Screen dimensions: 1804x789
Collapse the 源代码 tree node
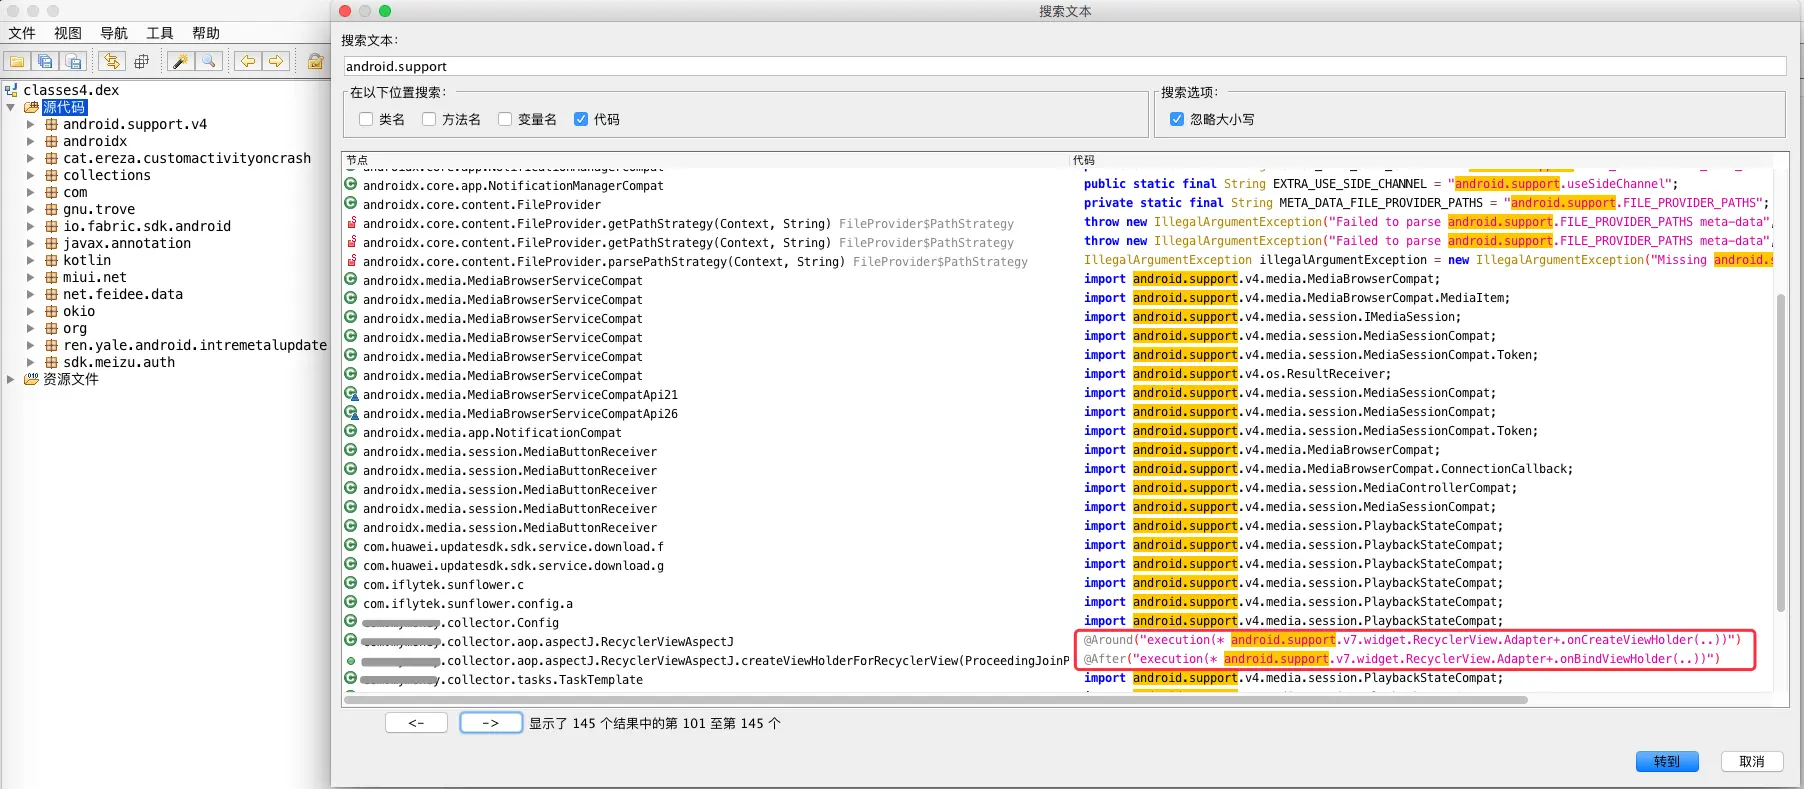coord(11,107)
